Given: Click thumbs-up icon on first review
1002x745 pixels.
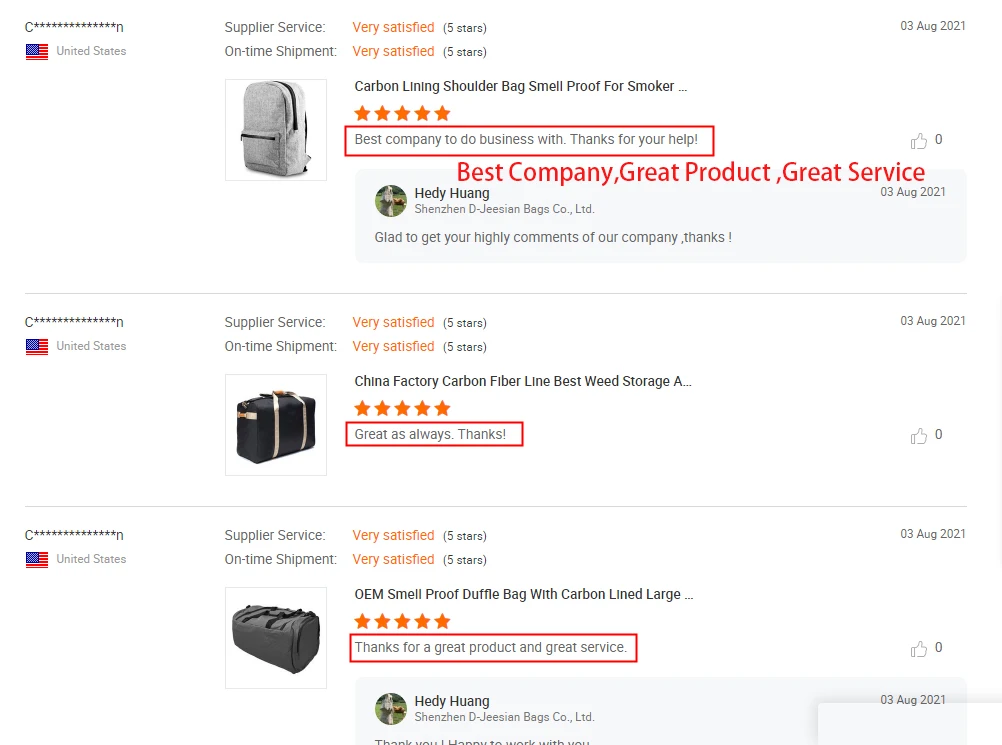Looking at the screenshot, I should point(919,141).
